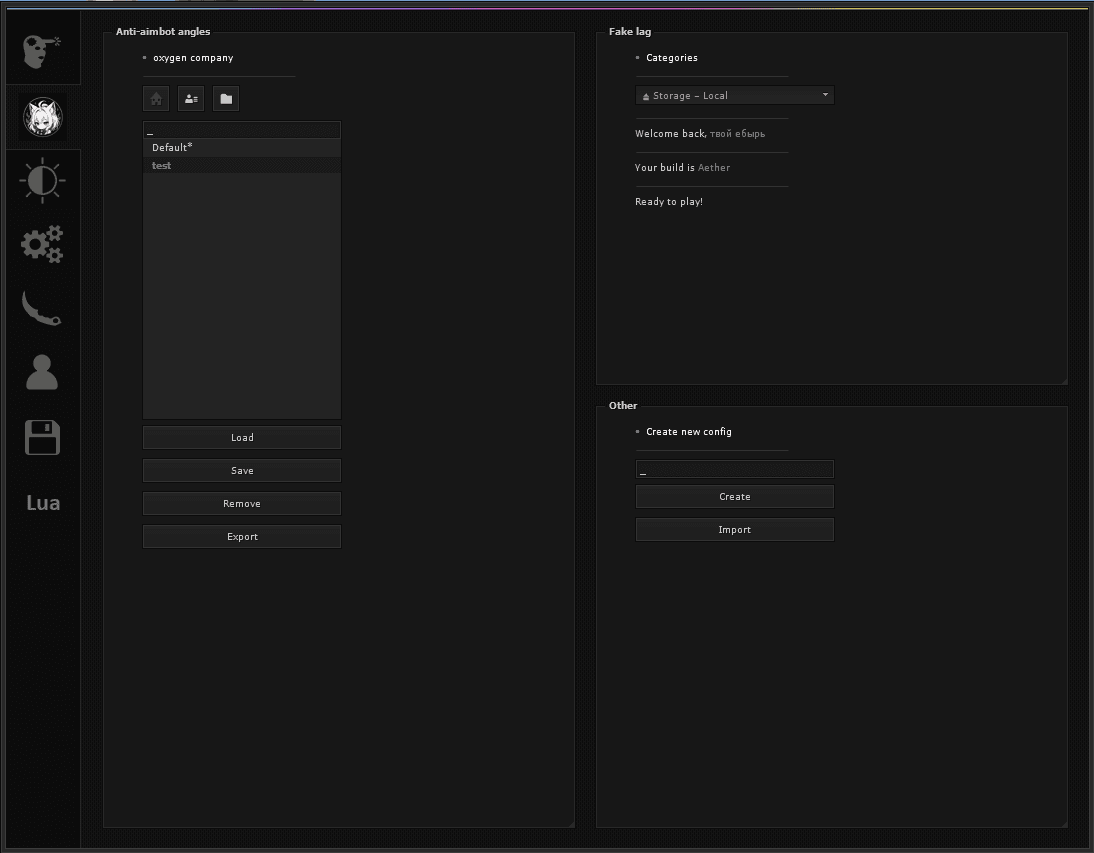Focus the new config name field
1094x853 pixels.
735,469
